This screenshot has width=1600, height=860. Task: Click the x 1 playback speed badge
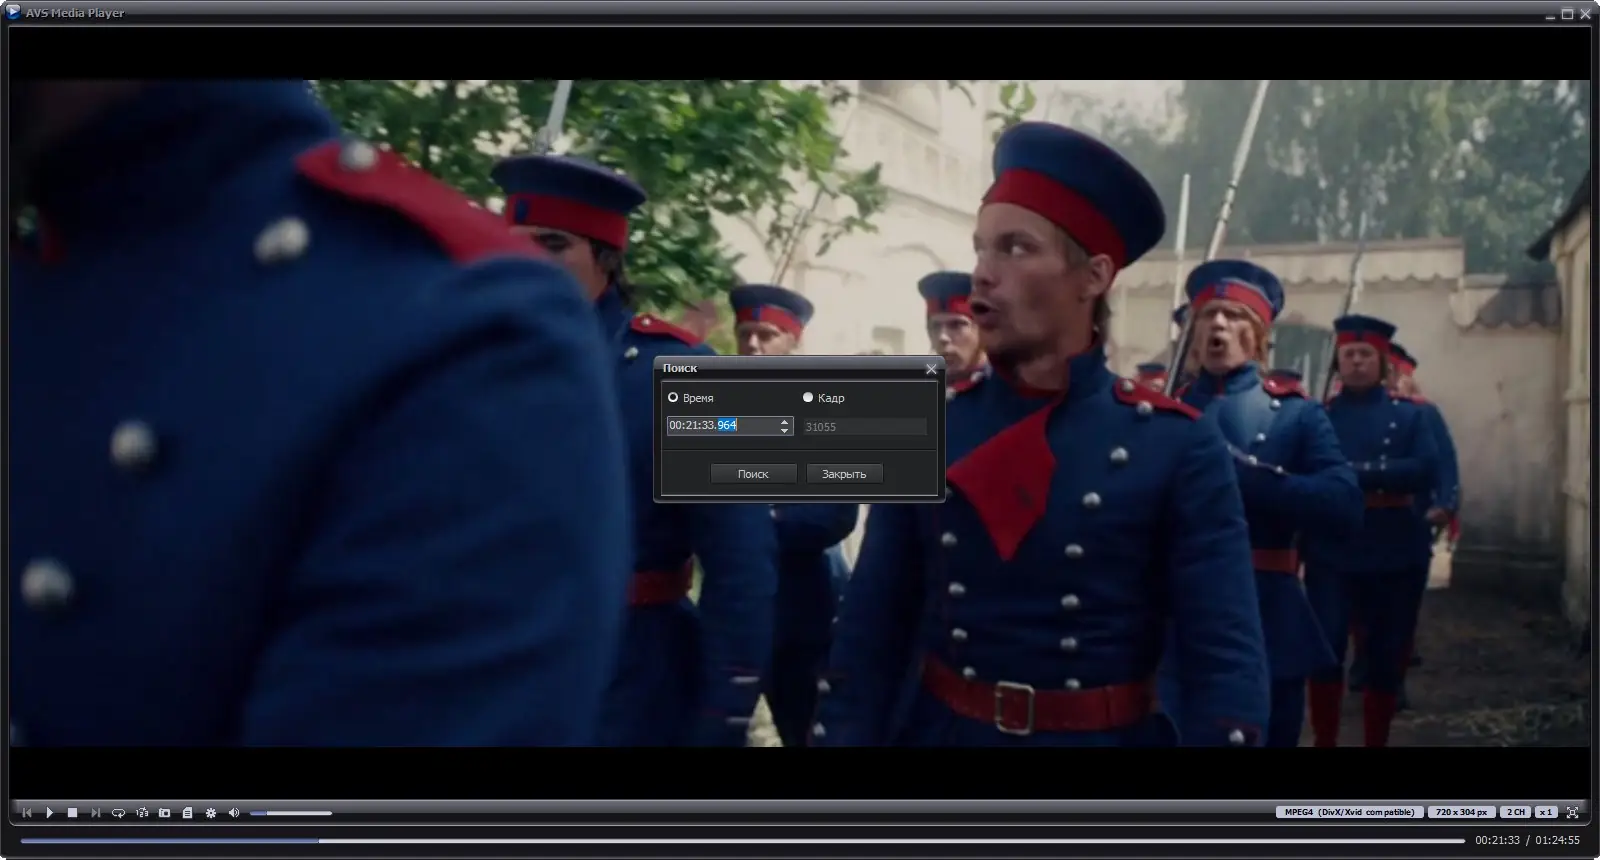[x=1546, y=812]
